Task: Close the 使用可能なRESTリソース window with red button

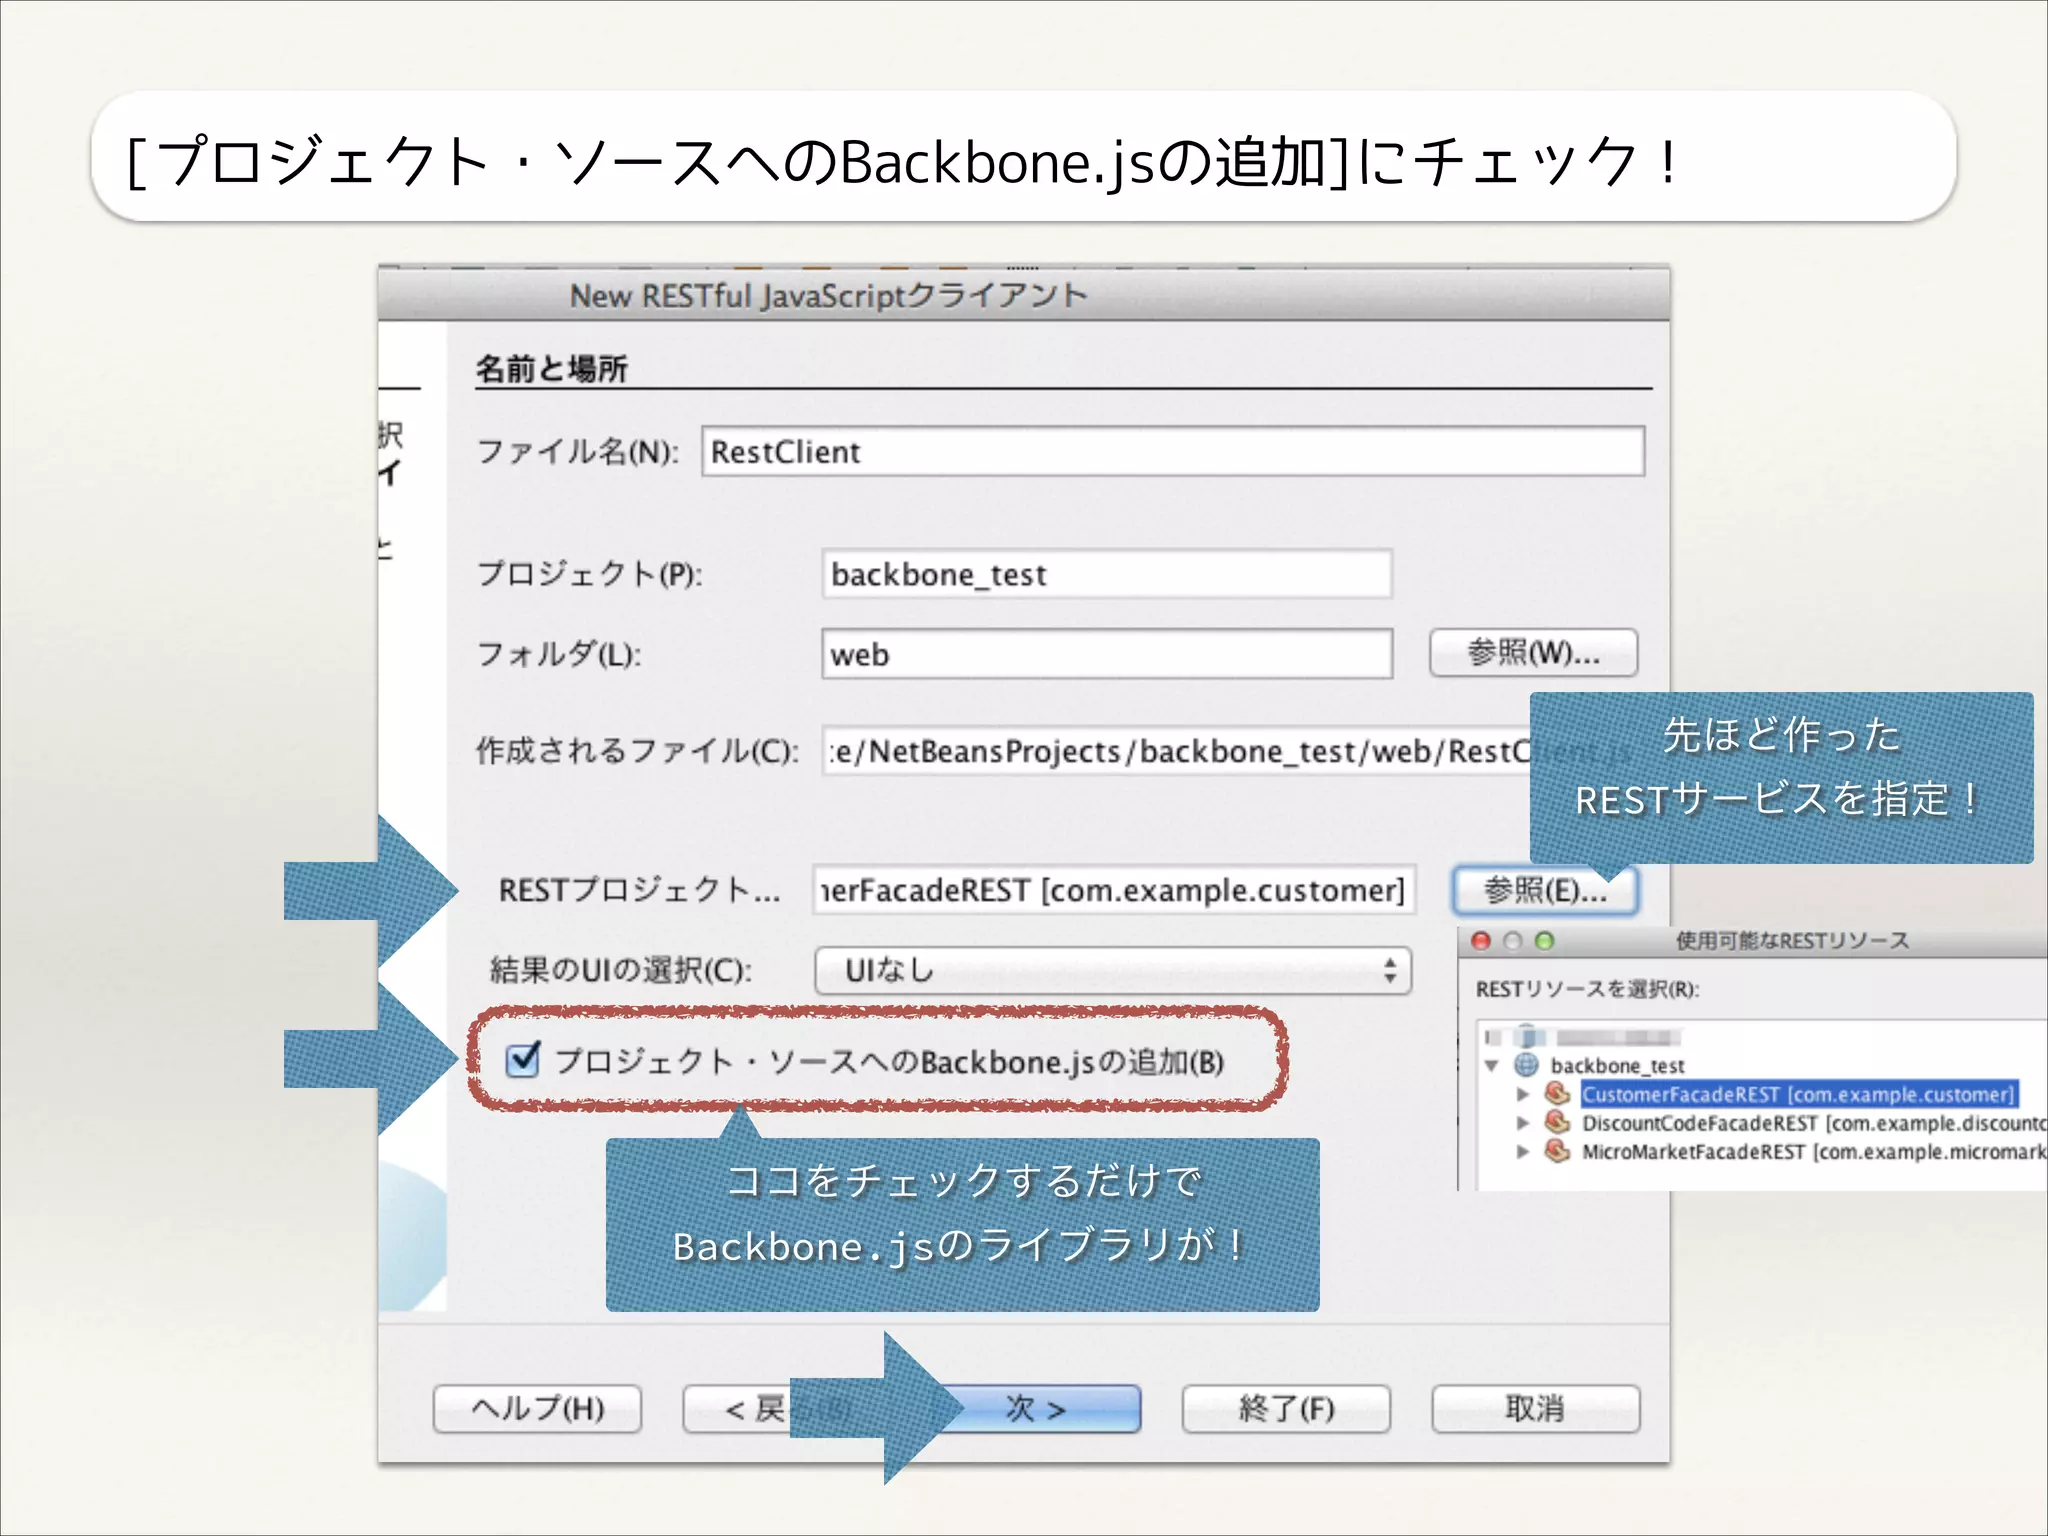Action: (x=1481, y=941)
